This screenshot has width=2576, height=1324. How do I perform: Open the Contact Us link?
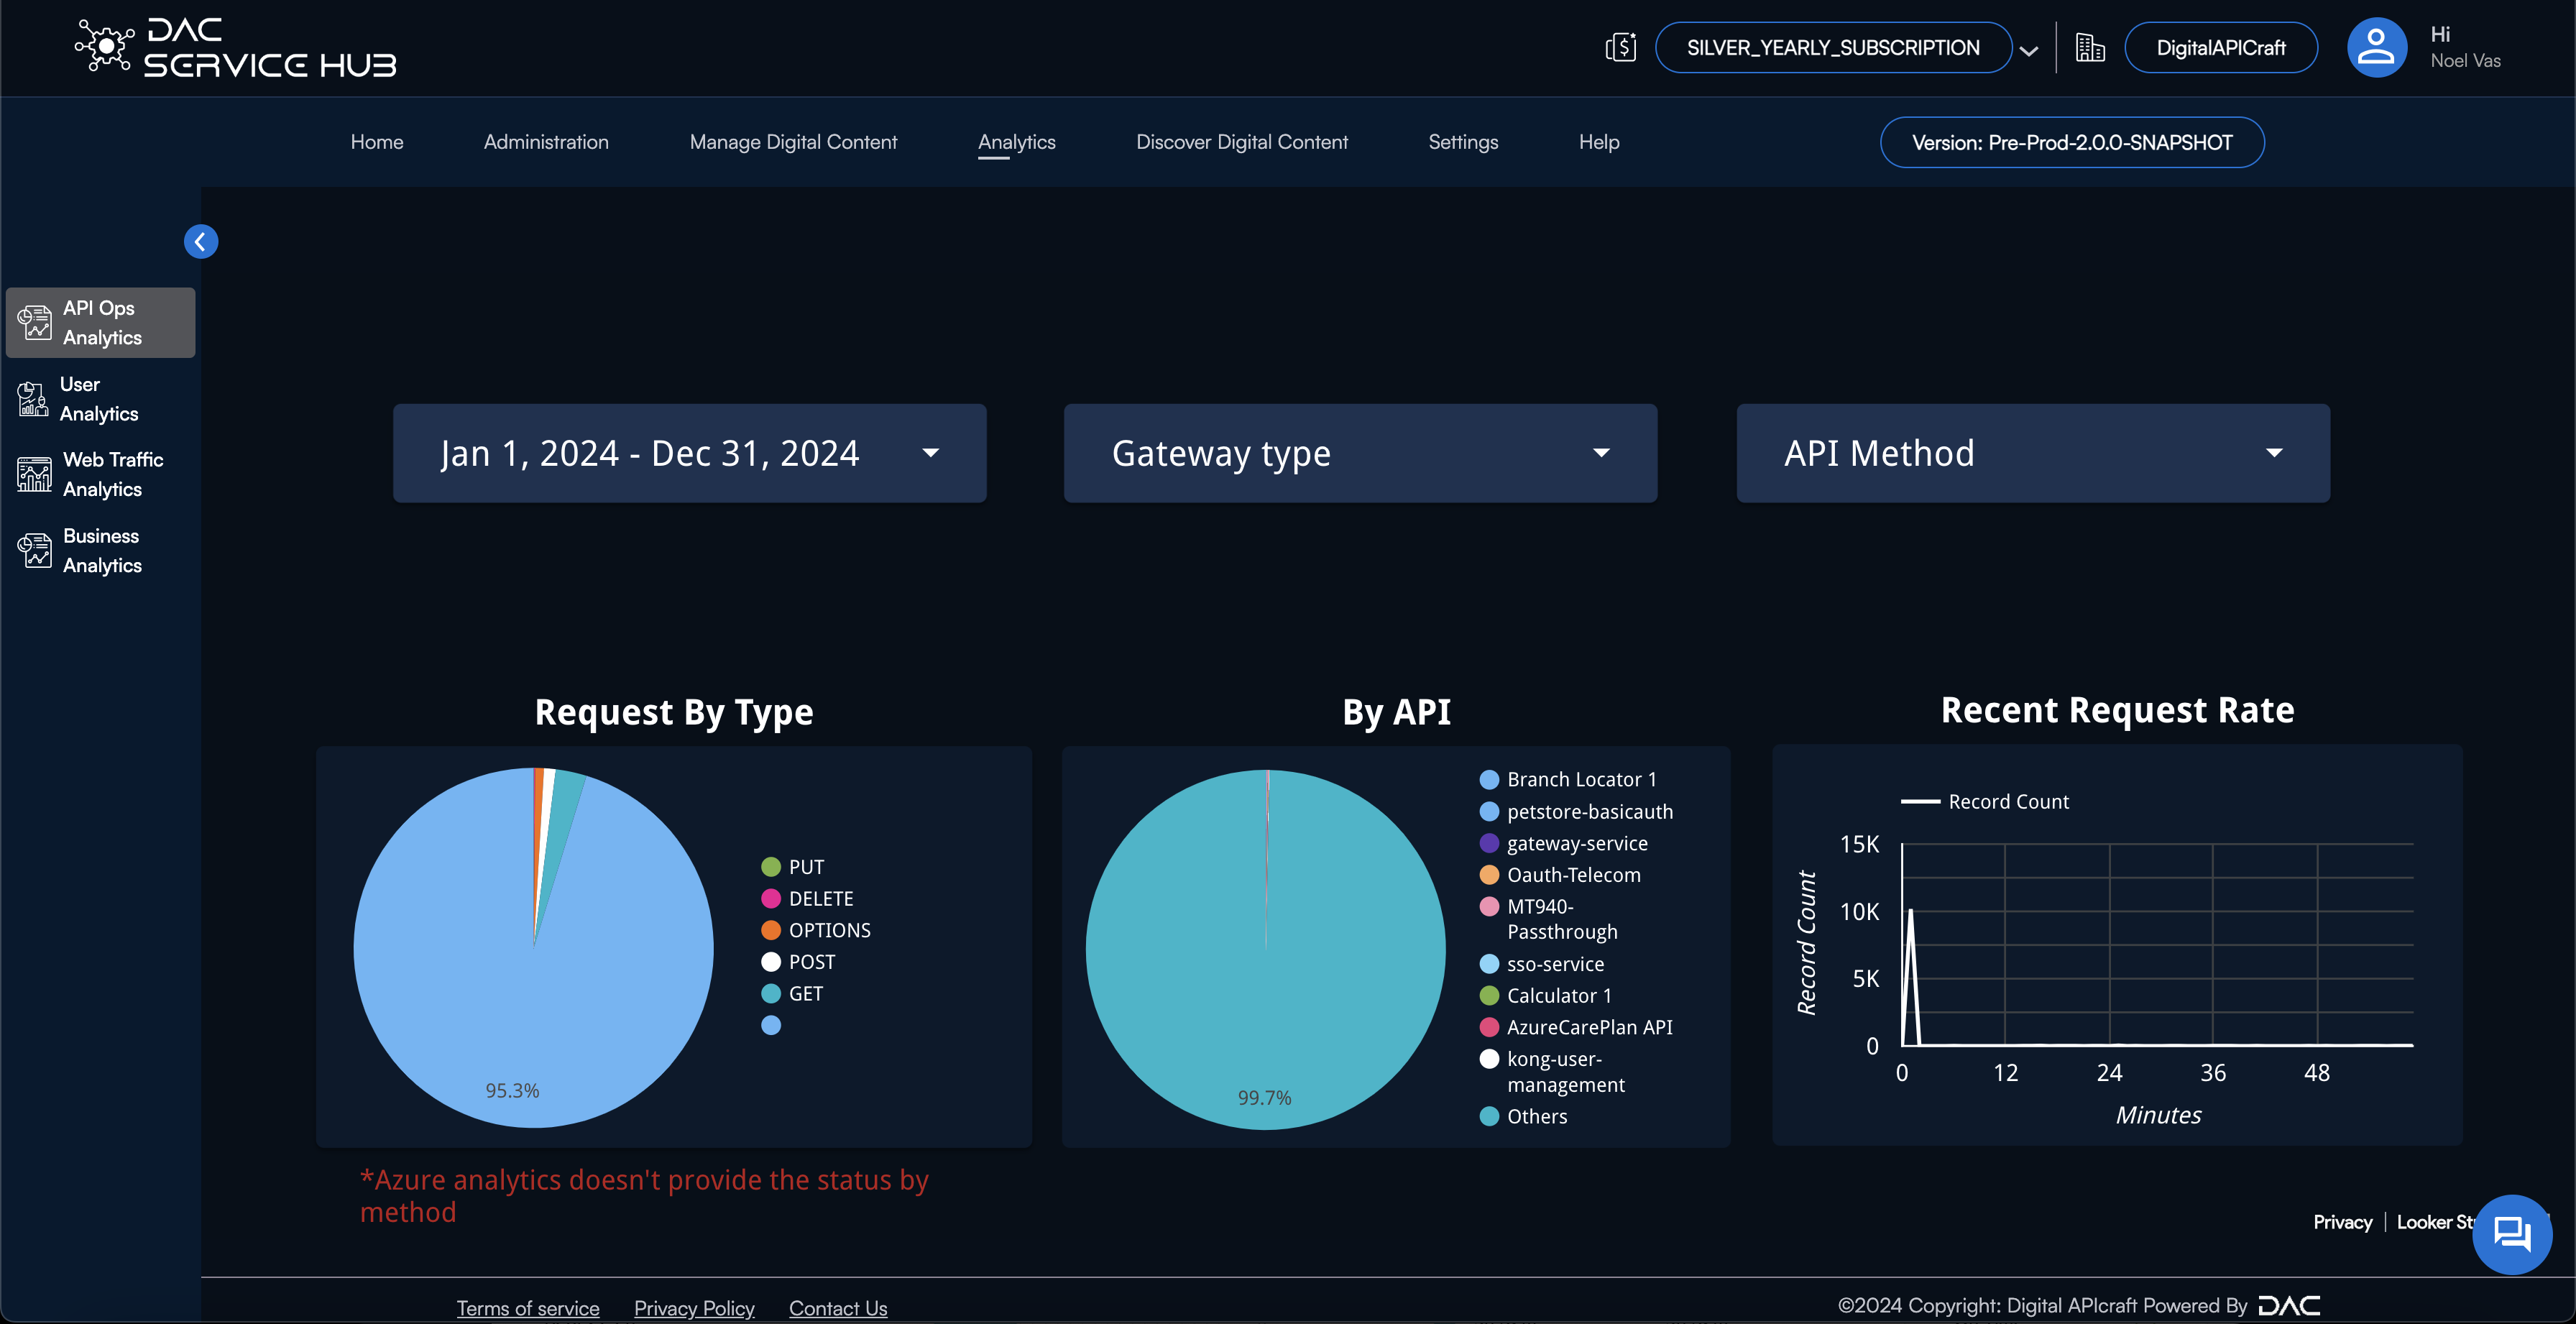click(838, 1308)
